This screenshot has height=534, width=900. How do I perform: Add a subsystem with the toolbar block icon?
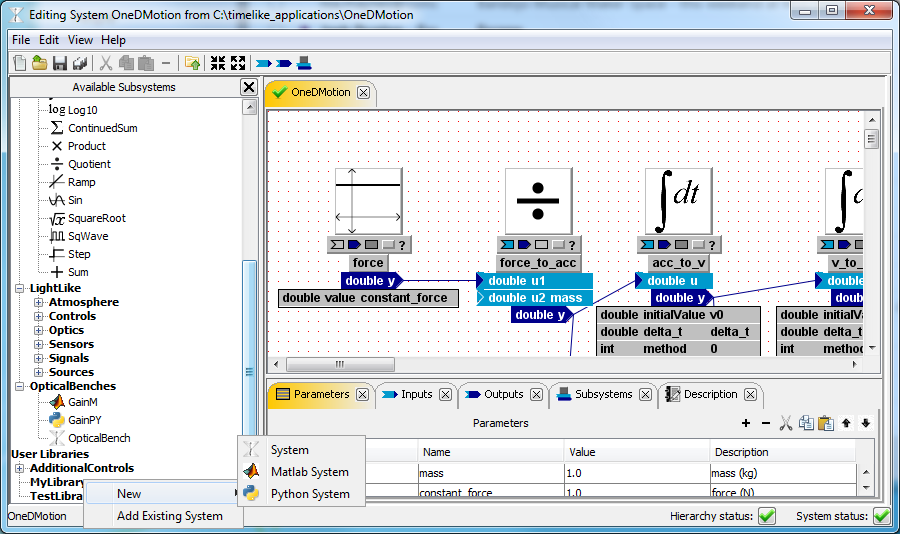click(304, 63)
